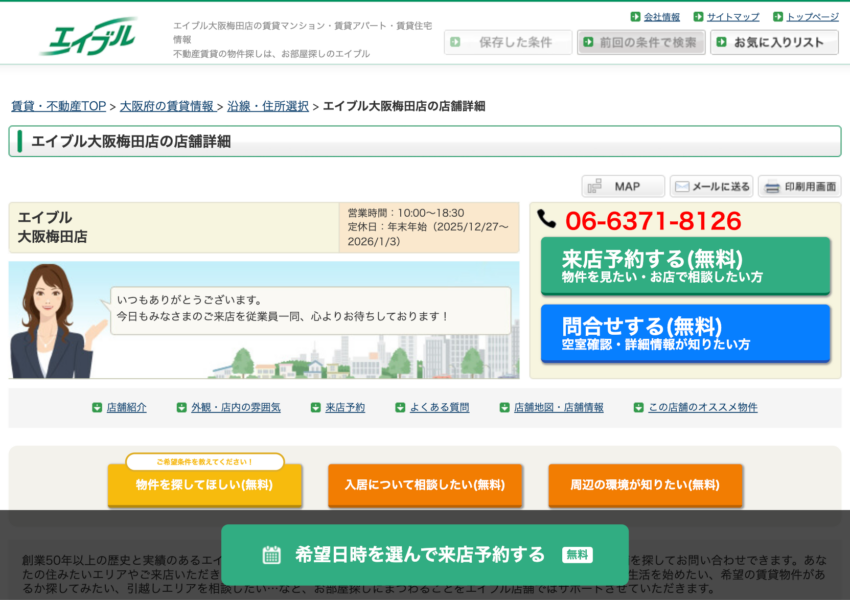
Task: Click the envelope icon in メールに送る
Action: click(x=682, y=186)
